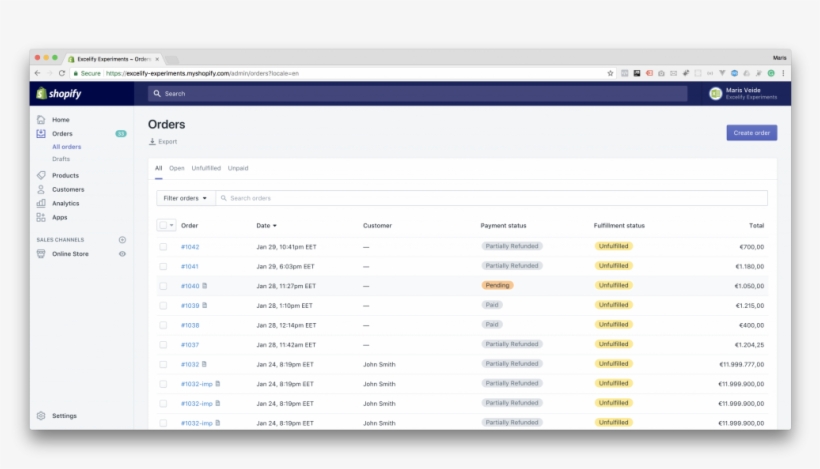Click the add sales channel plus icon
The height and width of the screenshot is (469, 820).
pos(122,240)
